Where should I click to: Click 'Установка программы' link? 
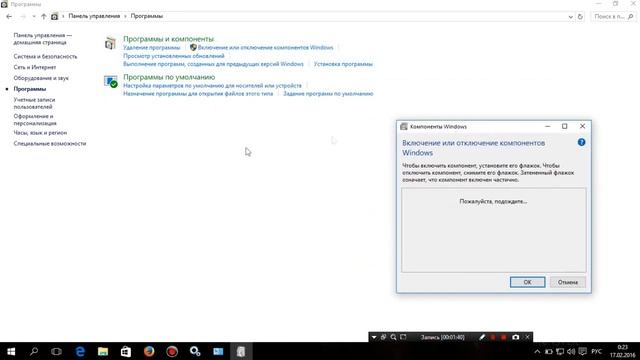coord(343,64)
